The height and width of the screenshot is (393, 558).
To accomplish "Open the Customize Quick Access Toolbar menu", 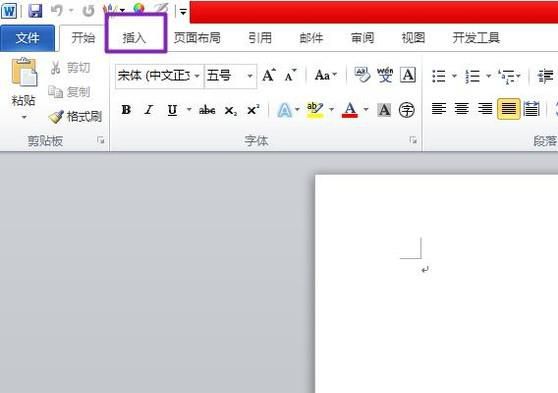I will (183, 12).
